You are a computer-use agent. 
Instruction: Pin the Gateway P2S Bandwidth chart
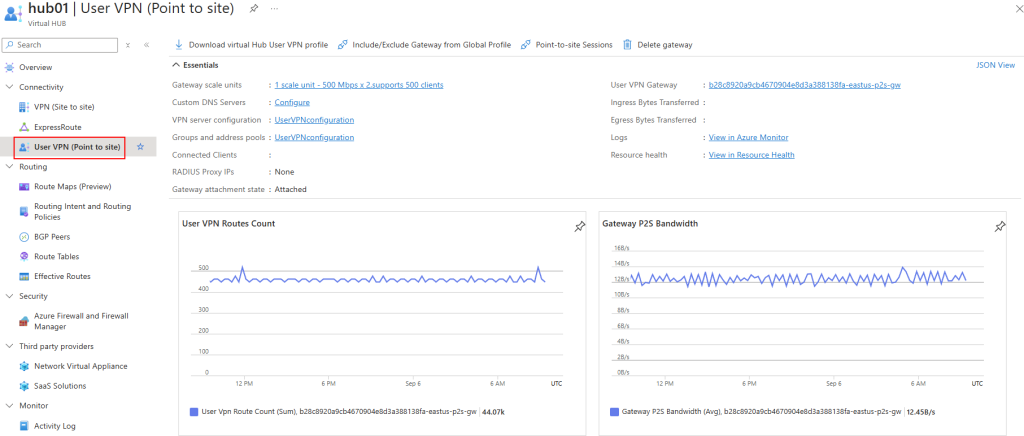tap(1000, 226)
